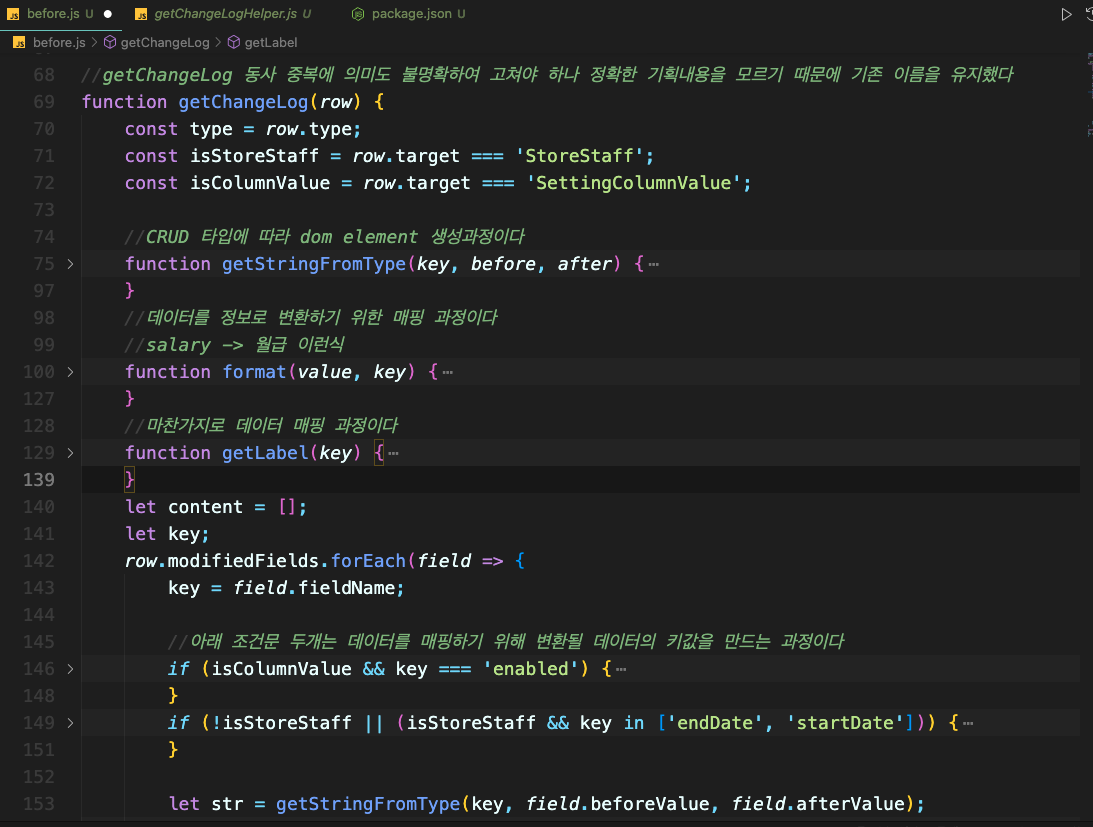This screenshot has width=1093, height=827.
Task: Click 'let content' declaration on line 140
Action: click(184, 507)
